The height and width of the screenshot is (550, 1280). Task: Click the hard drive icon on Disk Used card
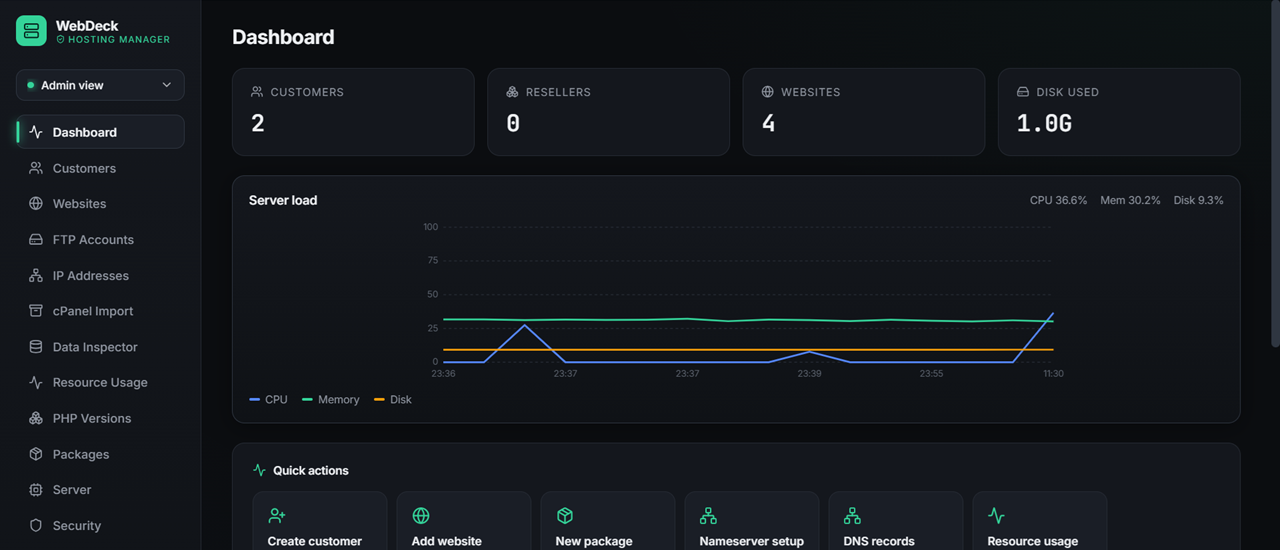pyautogui.click(x=1023, y=92)
